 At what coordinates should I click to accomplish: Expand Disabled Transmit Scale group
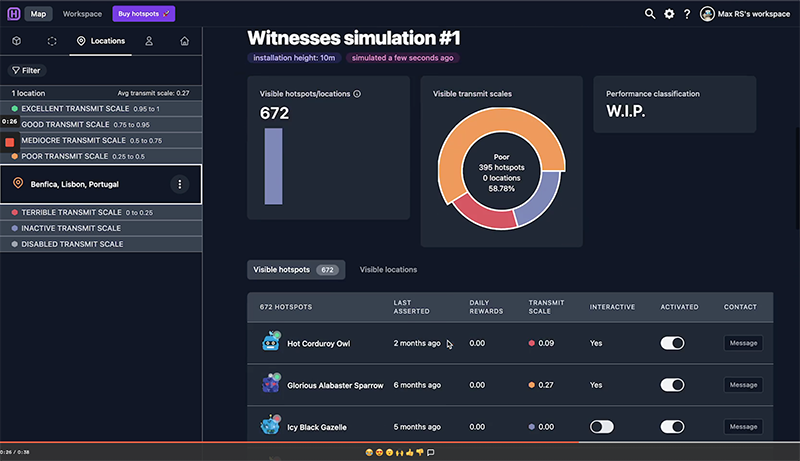(101, 244)
